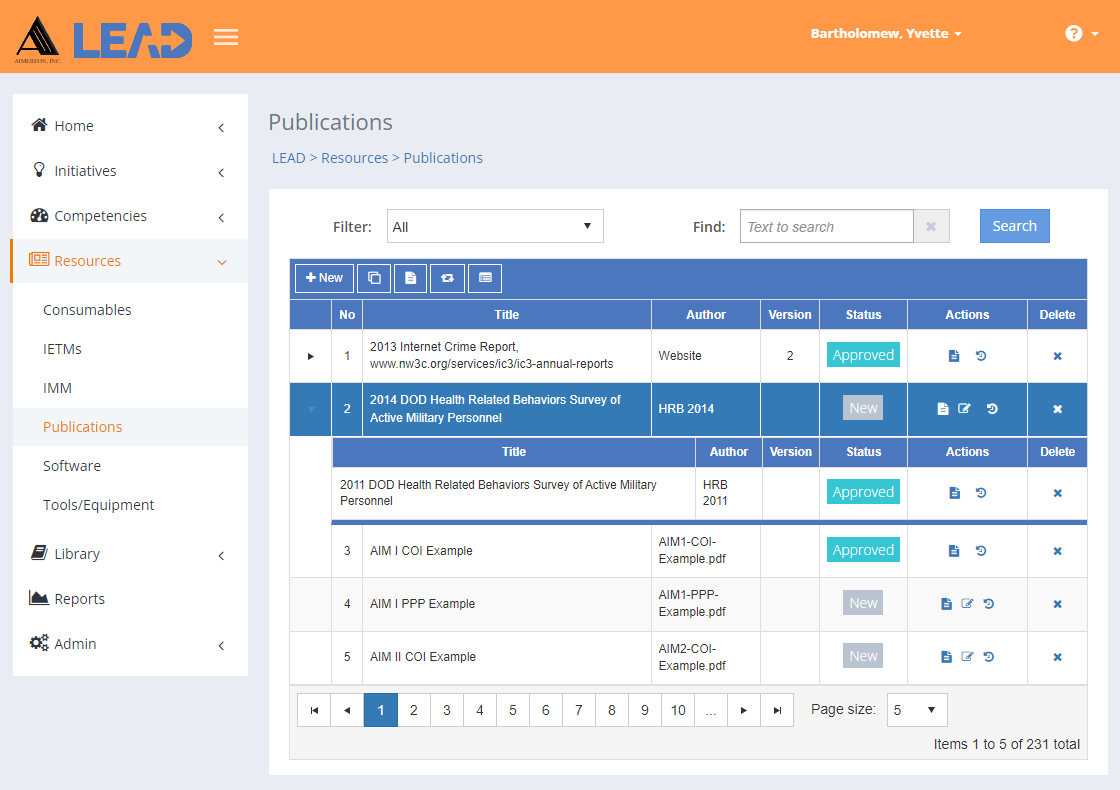Open the Page size dropdown
This screenshot has width=1120, height=790.
pos(918,710)
